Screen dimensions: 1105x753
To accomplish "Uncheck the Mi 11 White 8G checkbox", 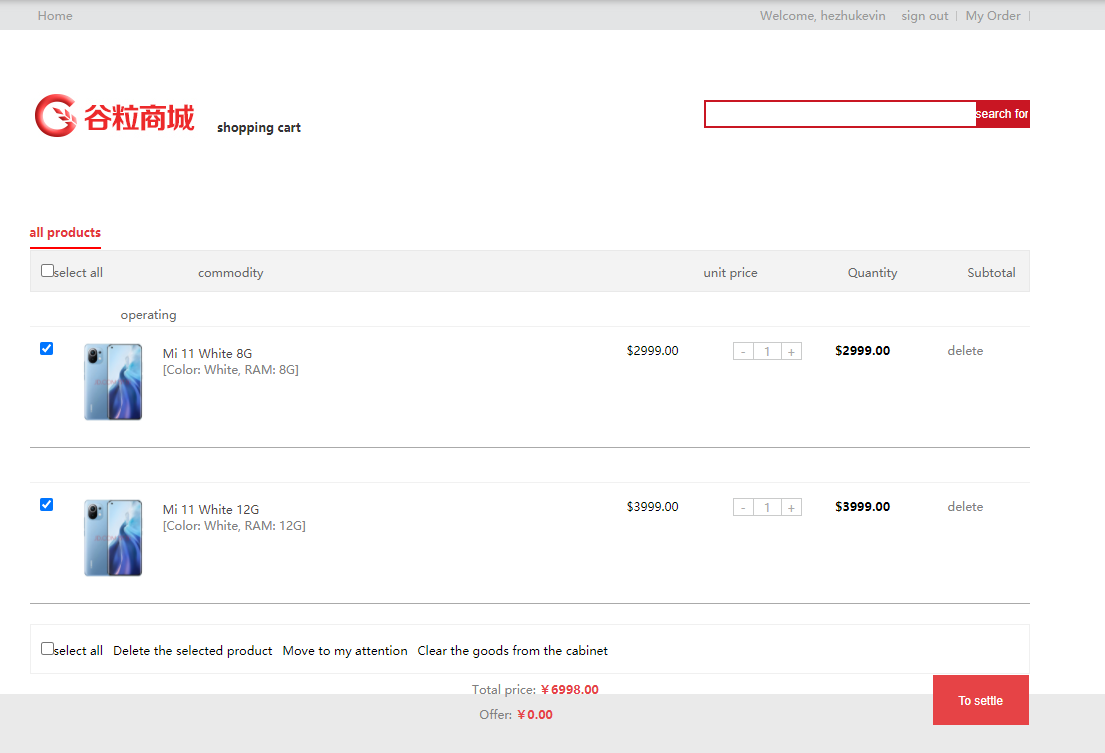I will (47, 349).
